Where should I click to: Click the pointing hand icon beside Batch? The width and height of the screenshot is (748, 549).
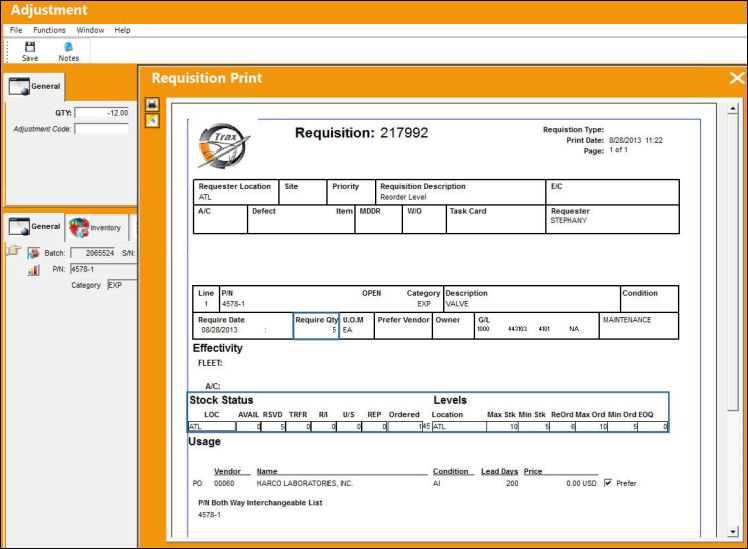[x=14, y=250]
